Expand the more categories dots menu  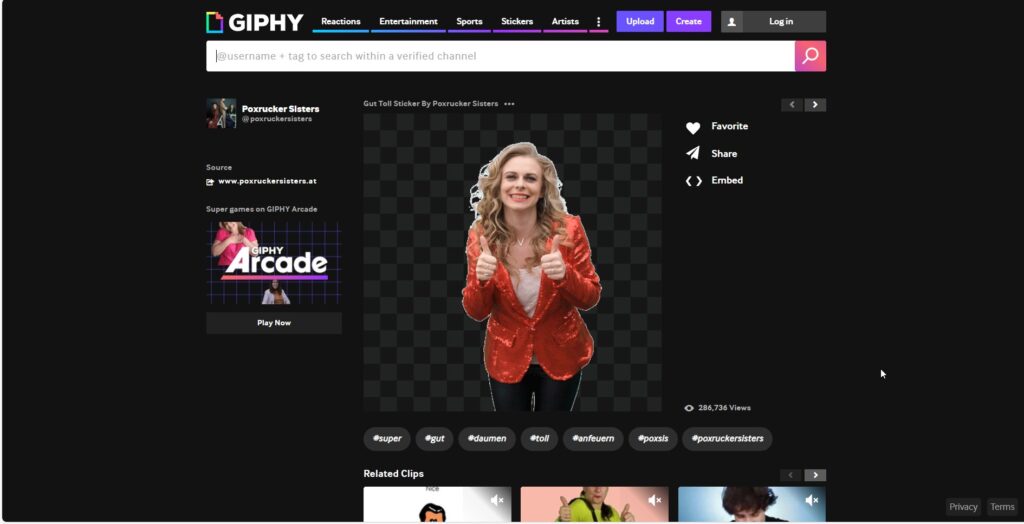(599, 22)
